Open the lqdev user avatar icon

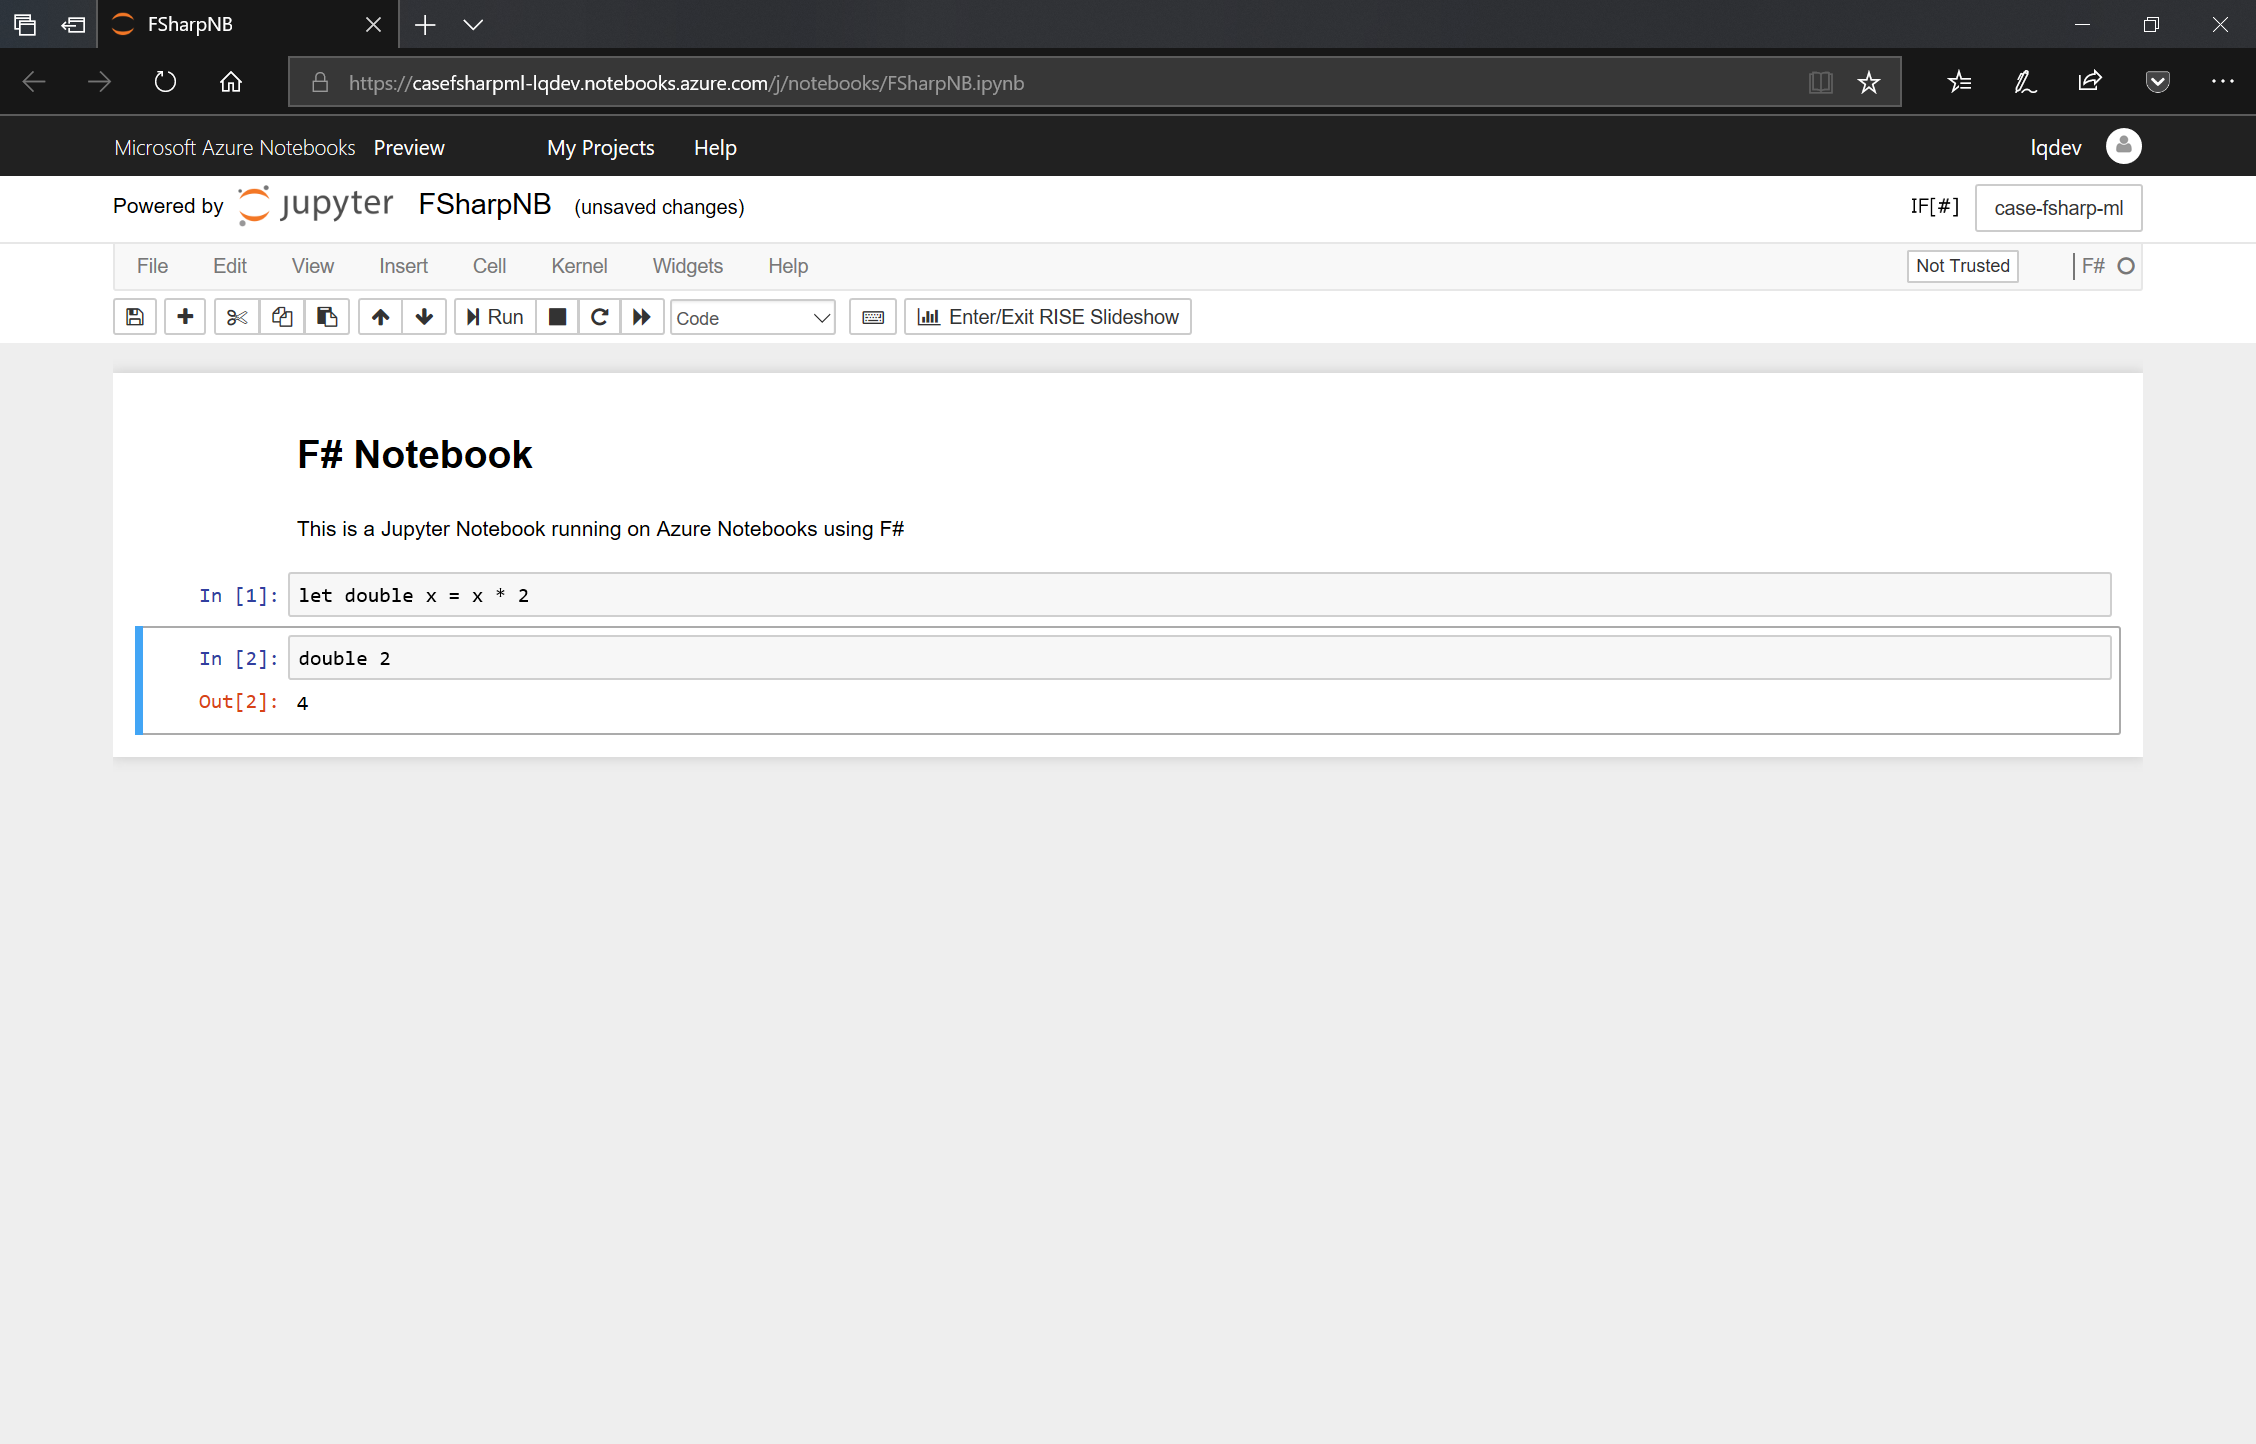pos(2124,146)
